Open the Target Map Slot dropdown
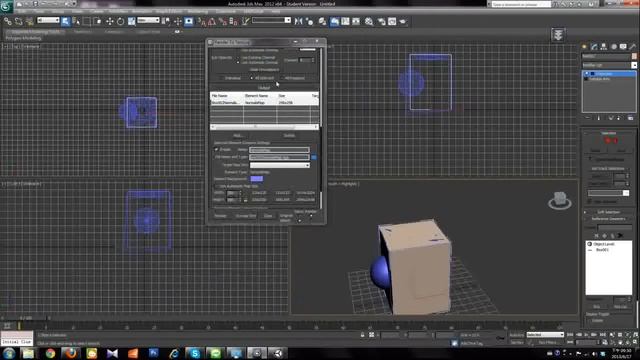This screenshot has width=640, height=360. [280, 165]
